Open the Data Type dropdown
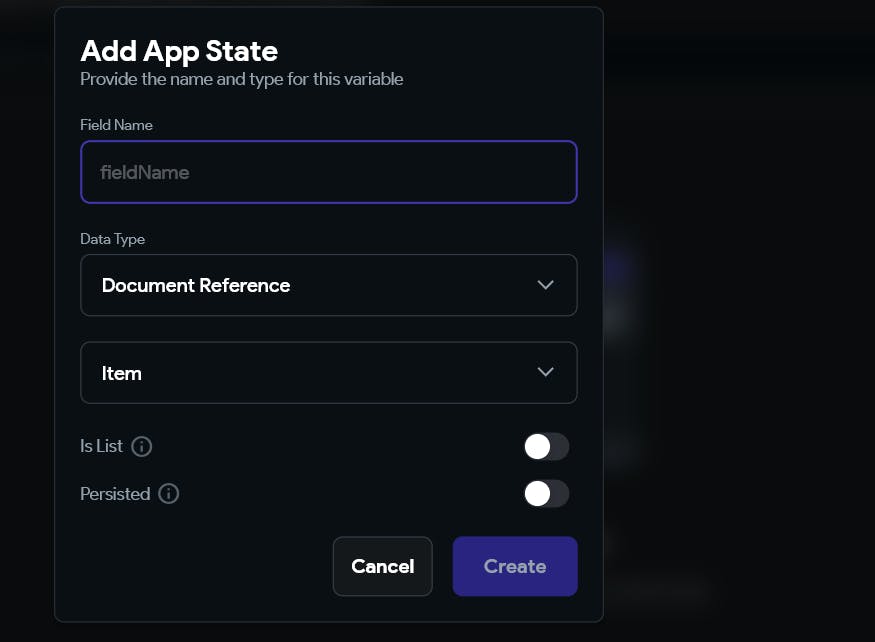The height and width of the screenshot is (642, 875). point(328,285)
